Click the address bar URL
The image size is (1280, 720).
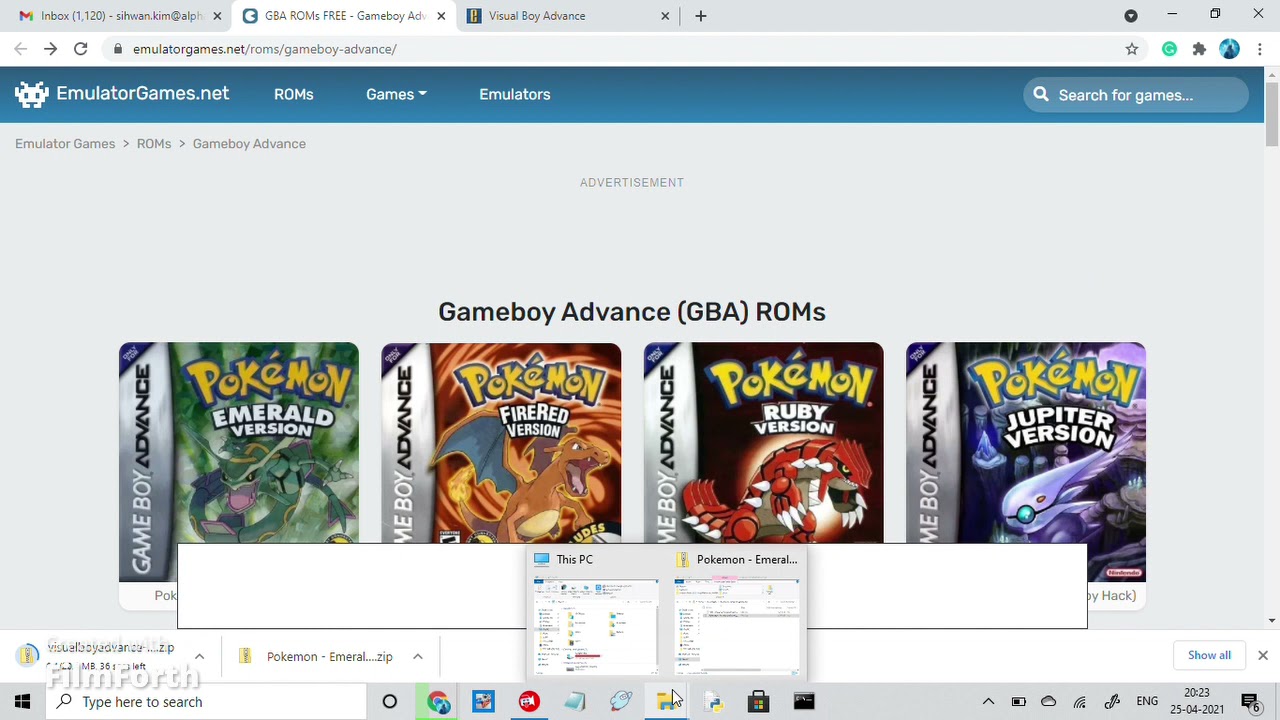(x=264, y=49)
